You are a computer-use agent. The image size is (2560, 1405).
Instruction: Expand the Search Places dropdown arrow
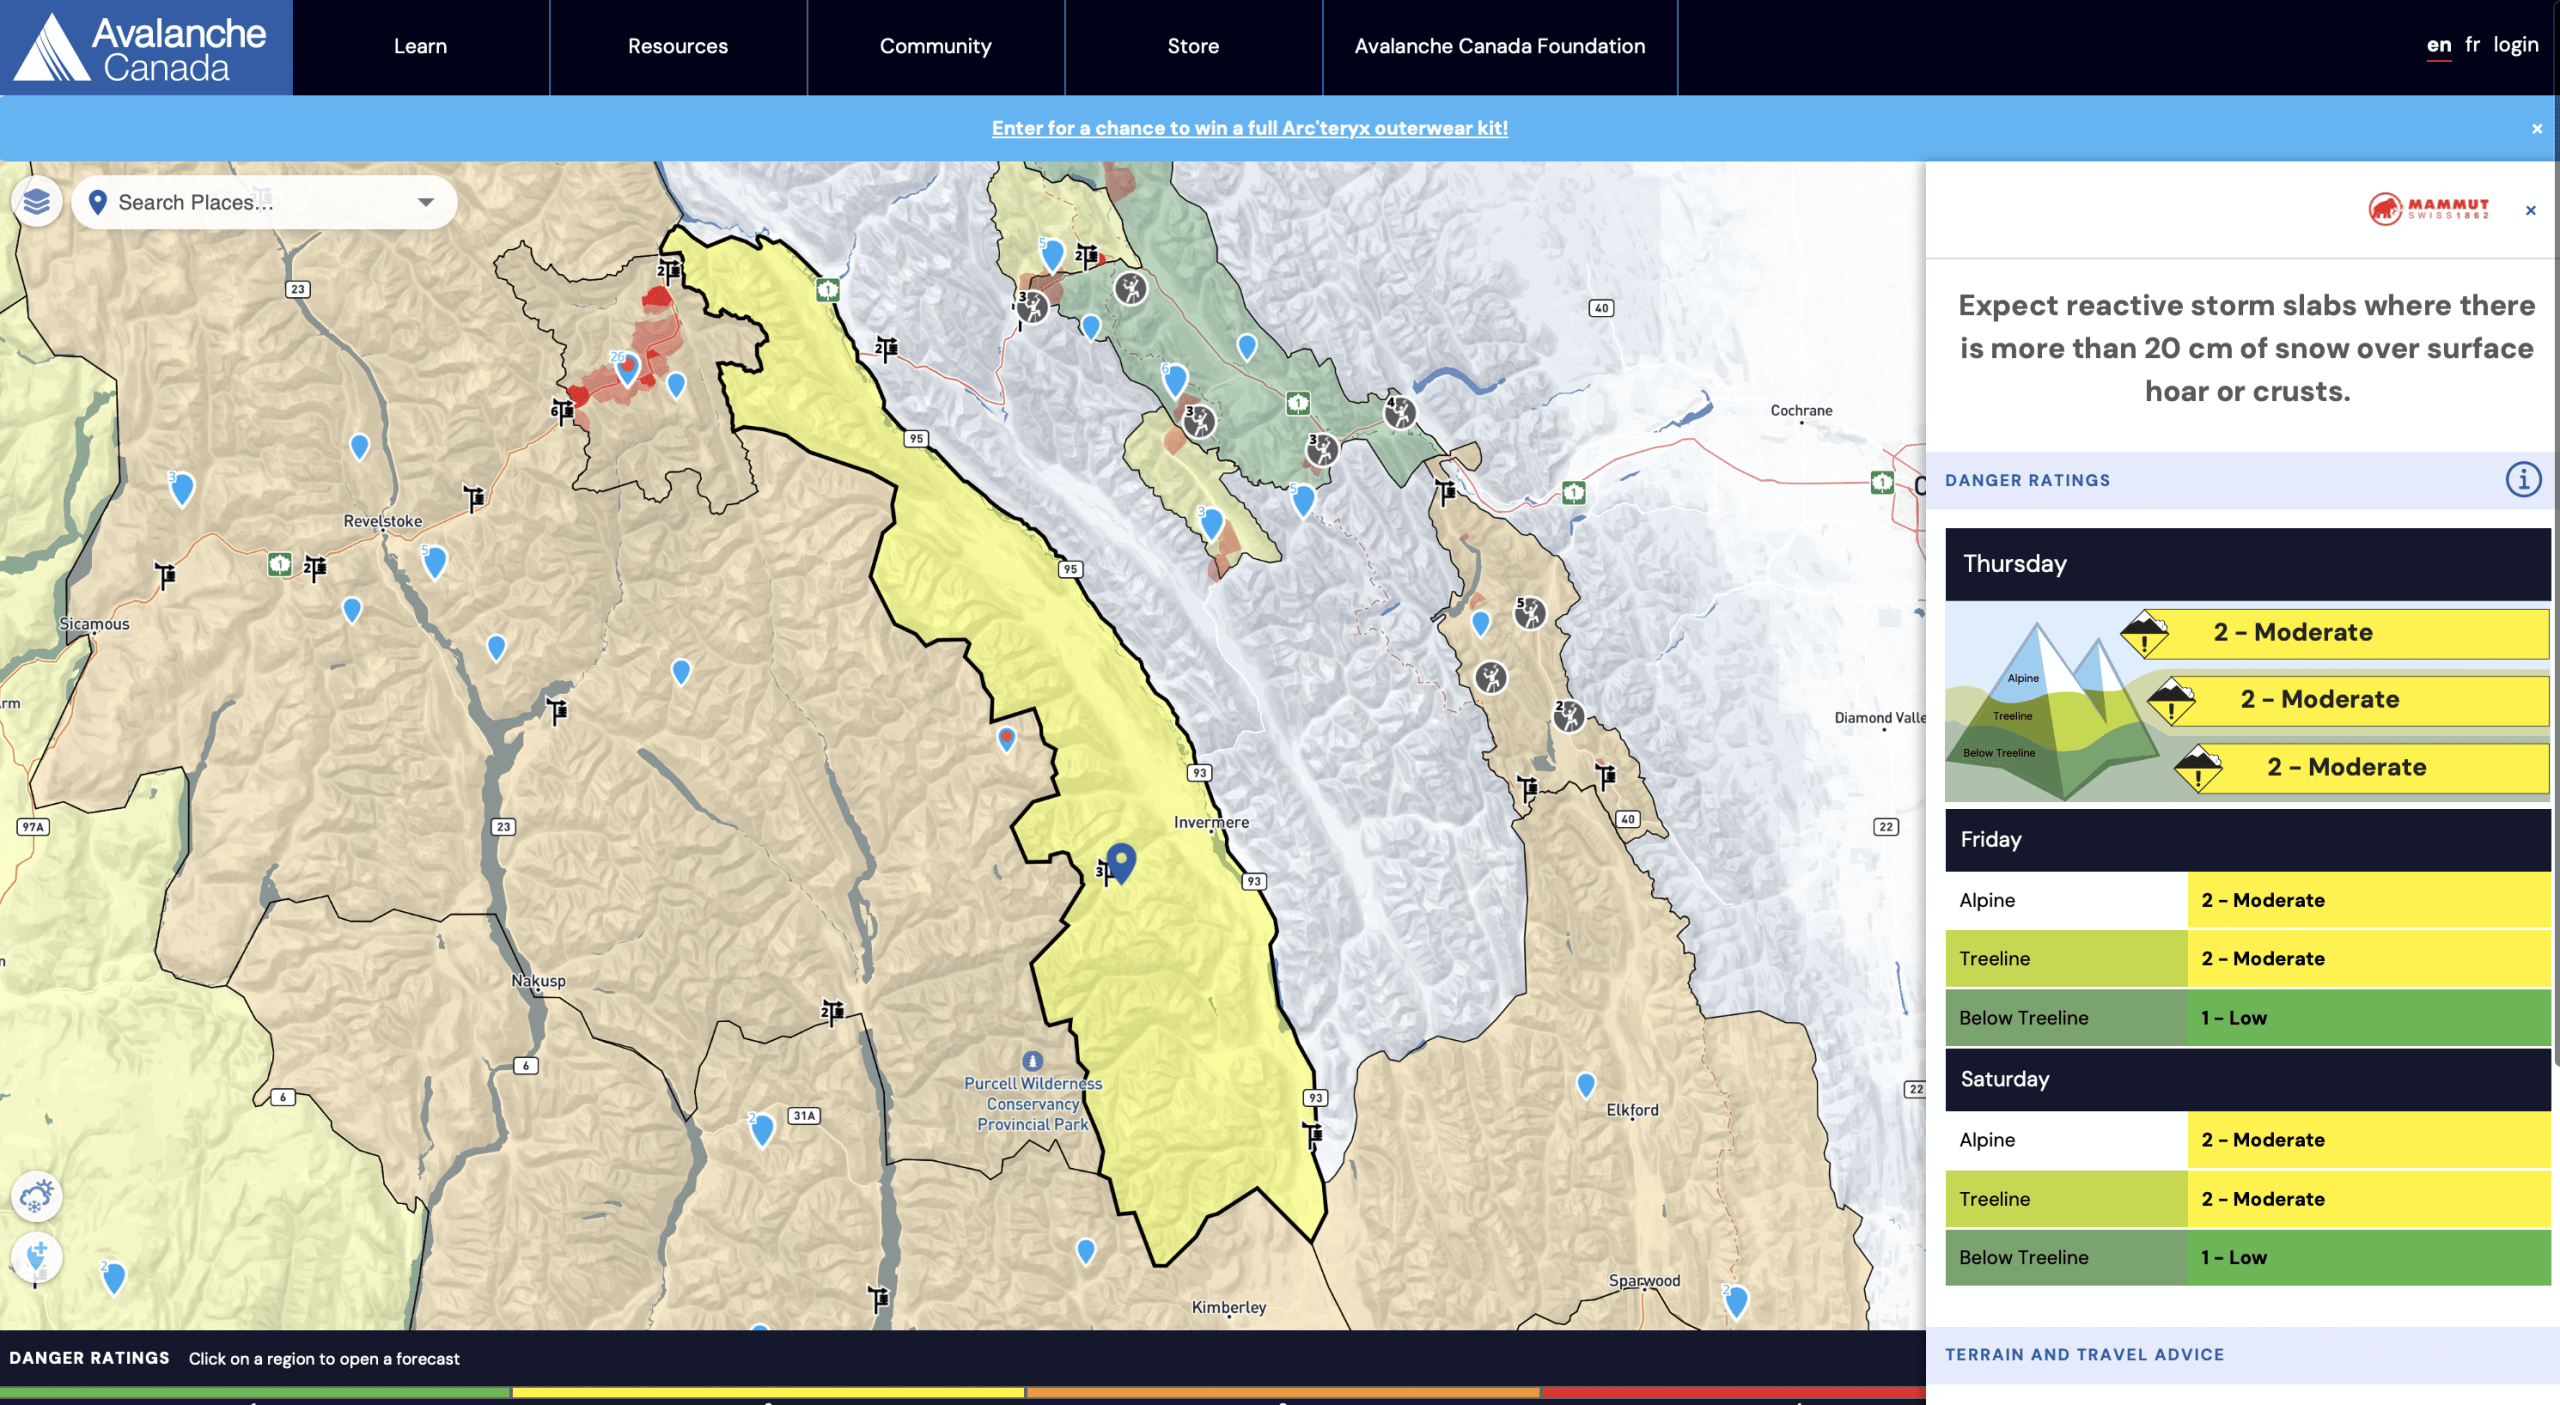[426, 202]
